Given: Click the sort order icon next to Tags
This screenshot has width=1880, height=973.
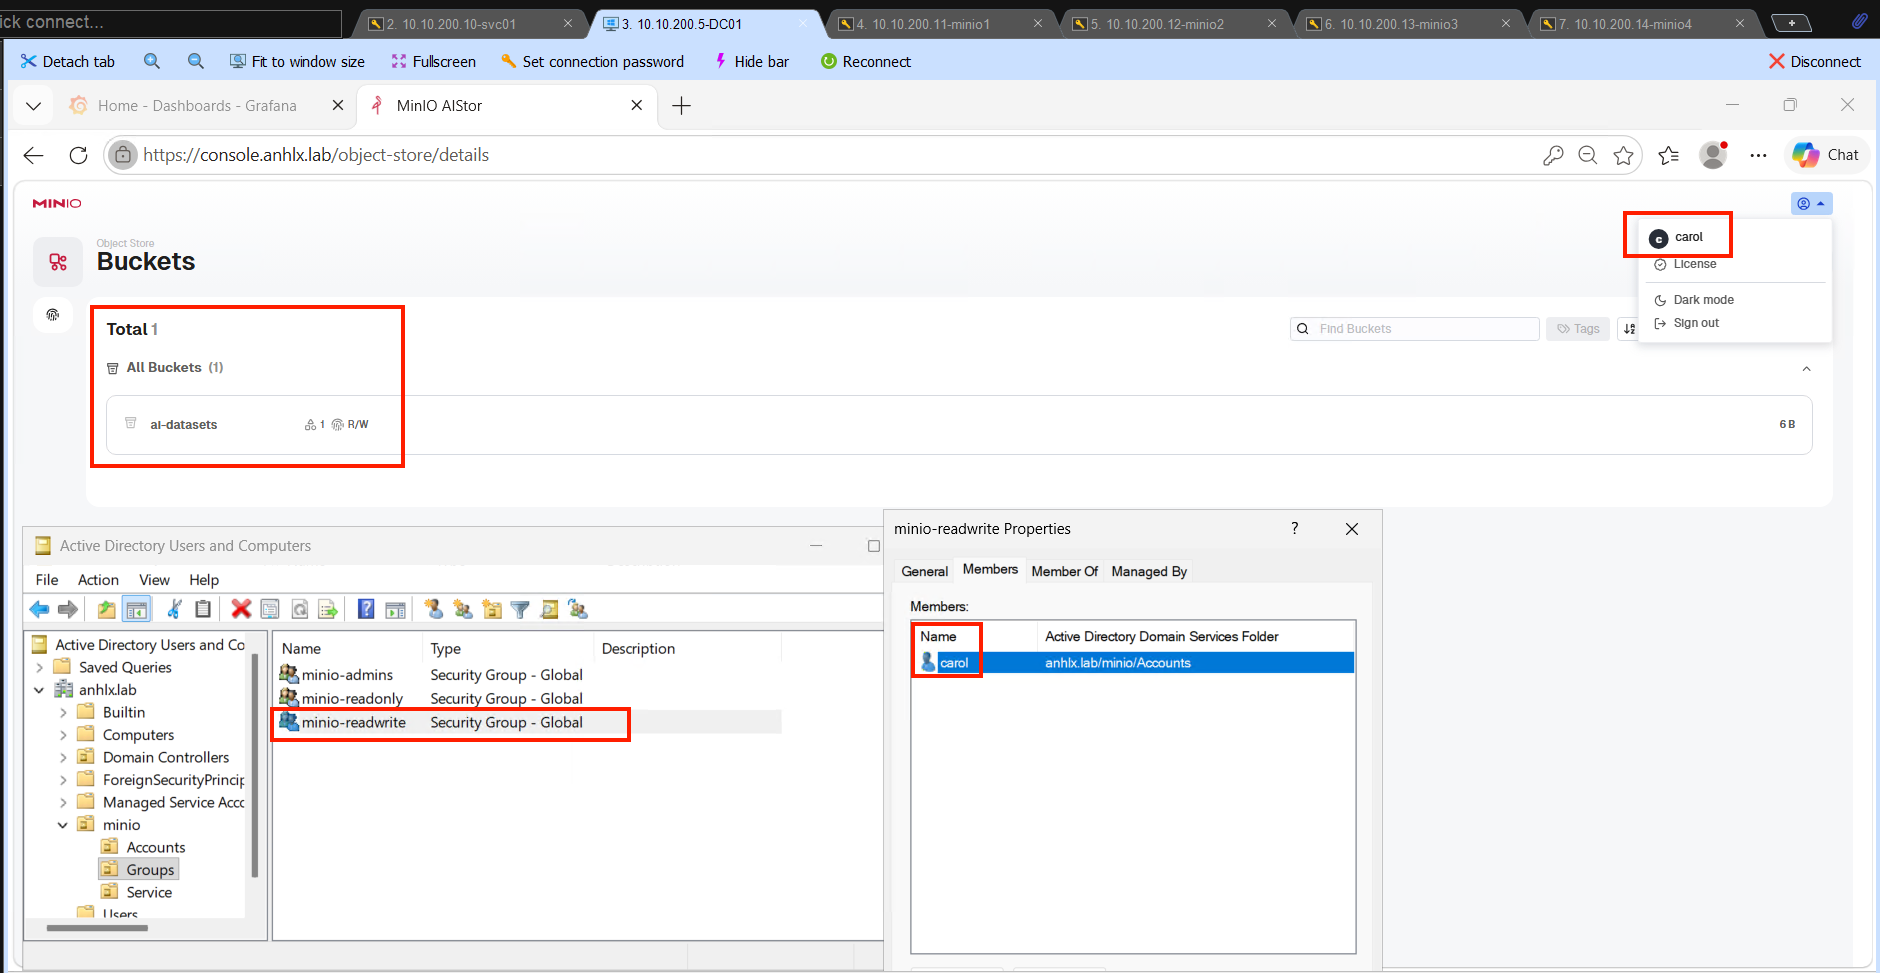Looking at the screenshot, I should pyautogui.click(x=1628, y=329).
